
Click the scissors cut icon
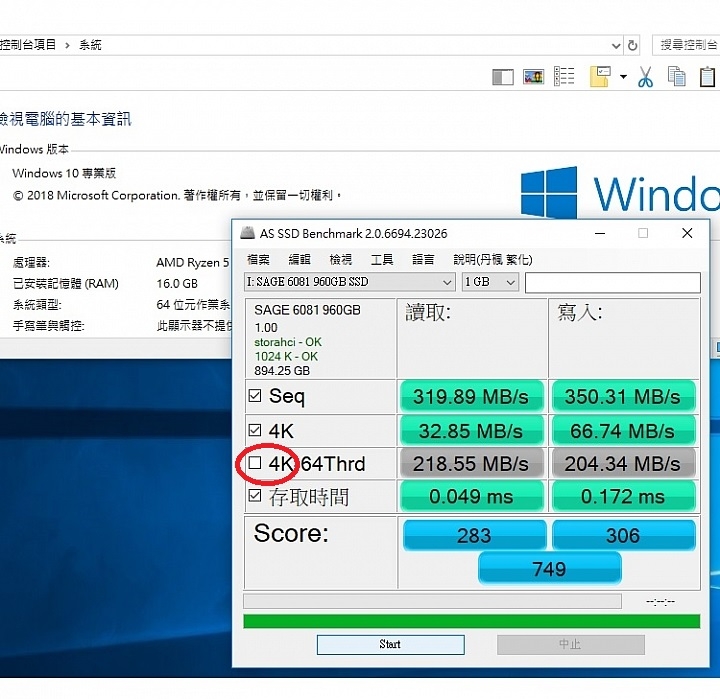pos(645,77)
